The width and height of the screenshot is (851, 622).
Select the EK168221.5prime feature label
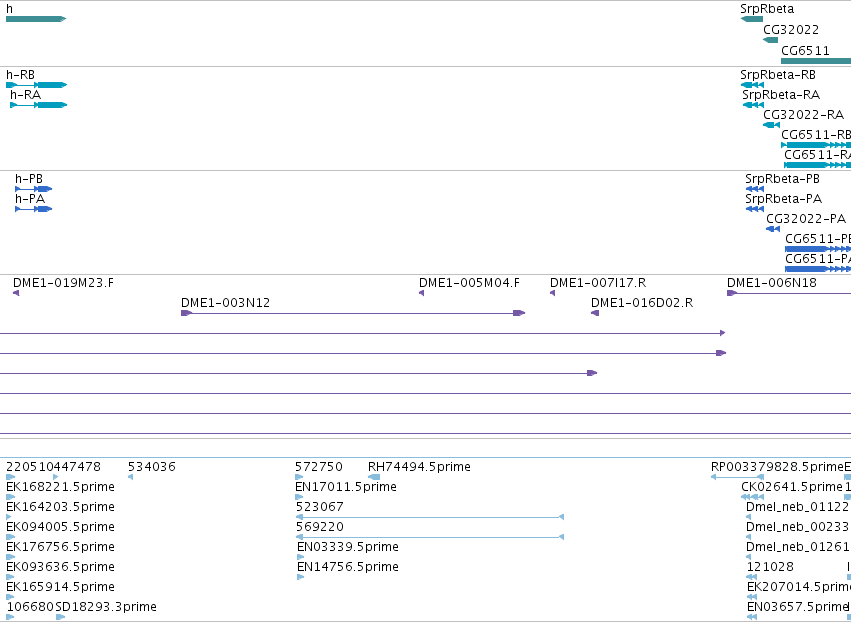(60, 487)
